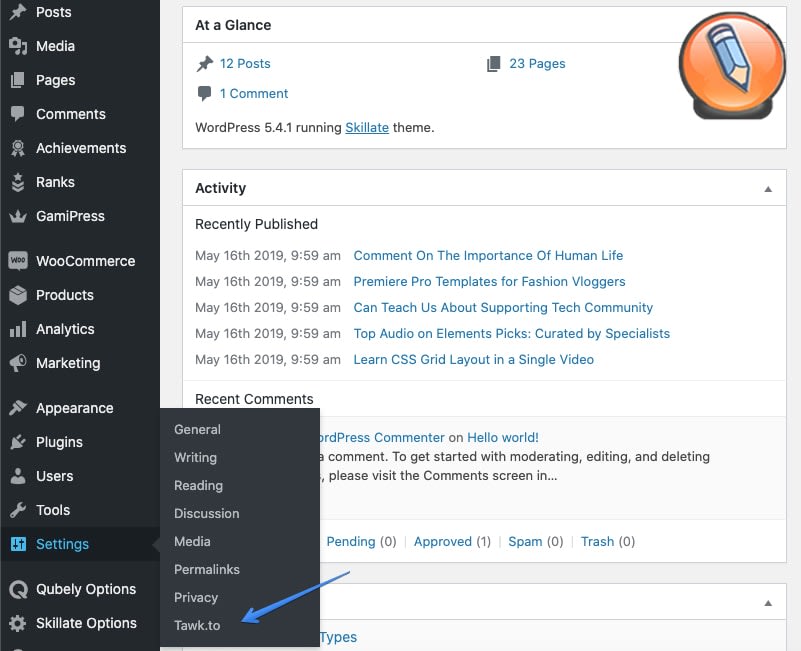This screenshot has width=801, height=651.
Task: Click the comment icon beside 1 Comment
Action: 204,94
